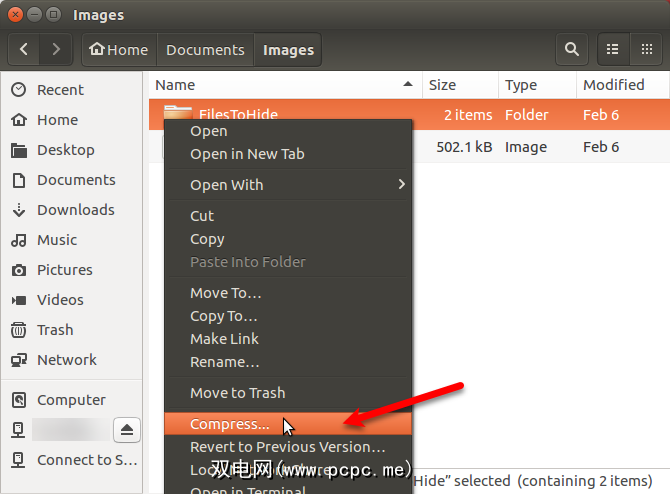Screen dimensions: 670x494
Task: Open the Music folder in sidebar
Action: pos(56,240)
